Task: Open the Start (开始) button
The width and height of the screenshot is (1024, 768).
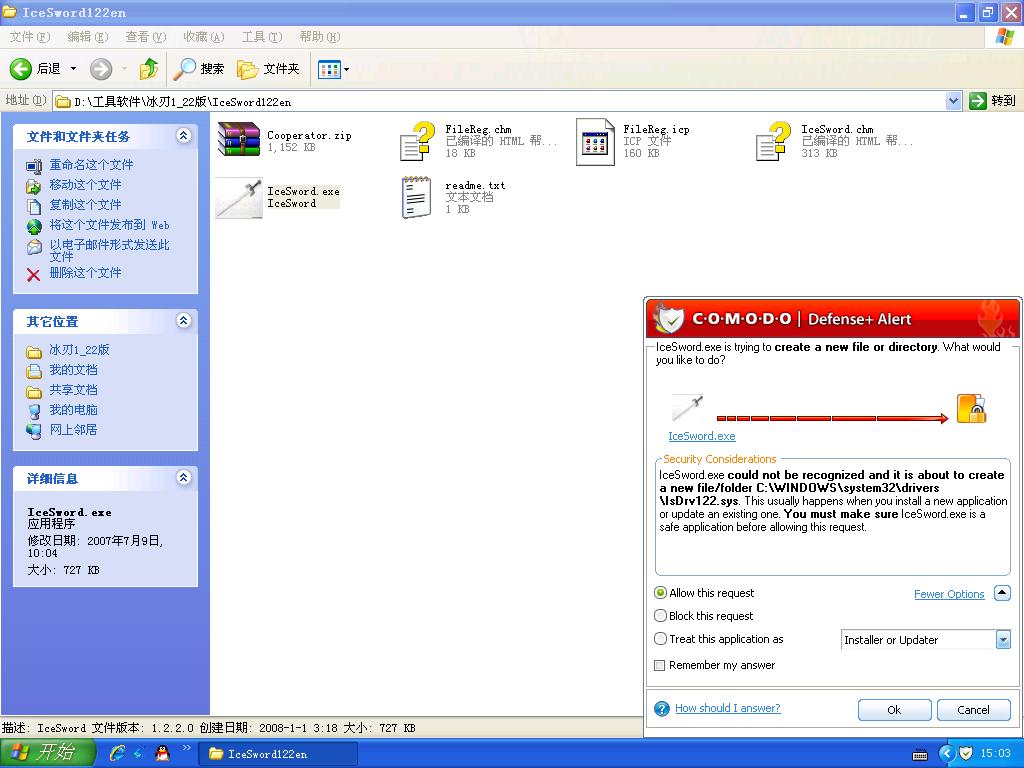Action: (x=46, y=753)
